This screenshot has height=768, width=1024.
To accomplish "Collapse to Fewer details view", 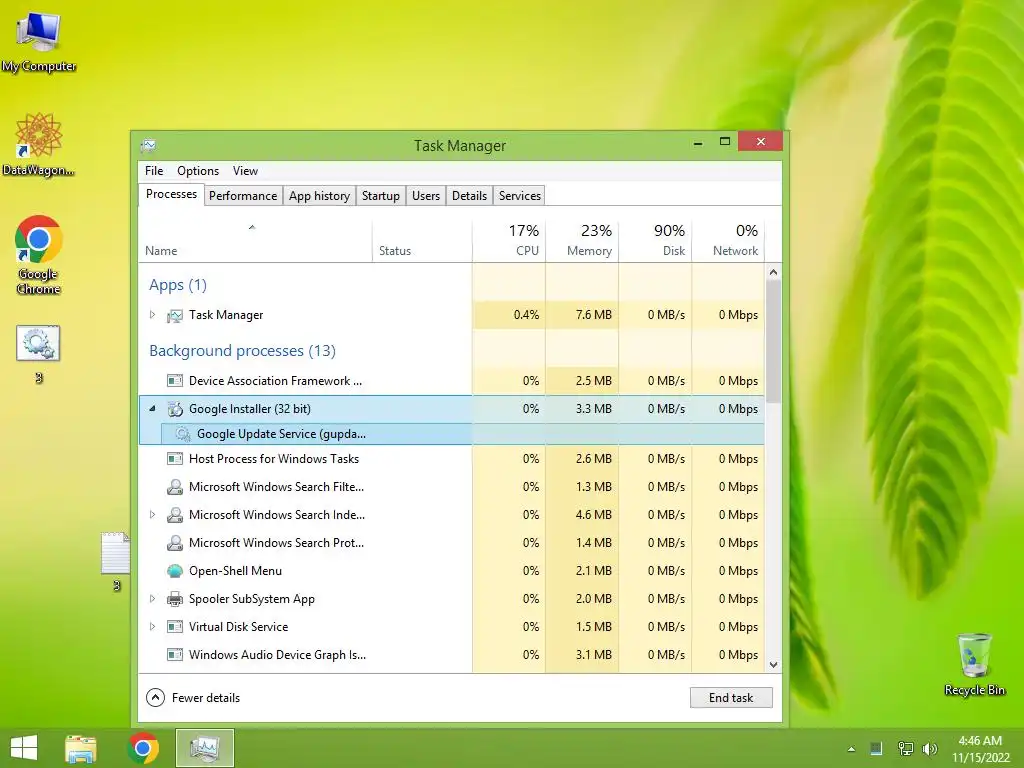I will [x=193, y=698].
